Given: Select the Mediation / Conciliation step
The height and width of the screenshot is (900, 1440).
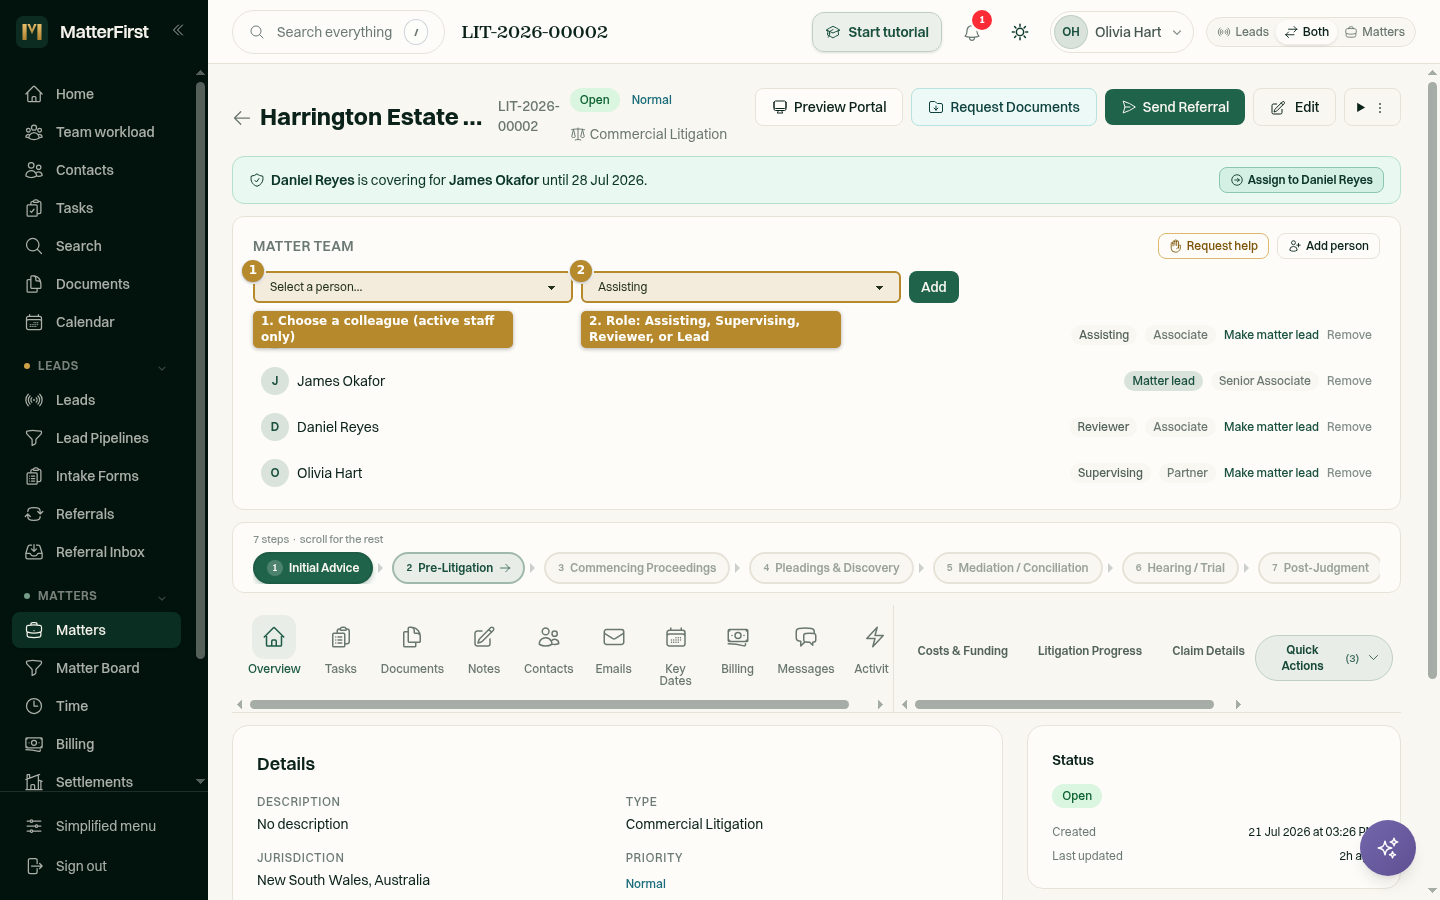Looking at the screenshot, I should pyautogui.click(x=1017, y=568).
